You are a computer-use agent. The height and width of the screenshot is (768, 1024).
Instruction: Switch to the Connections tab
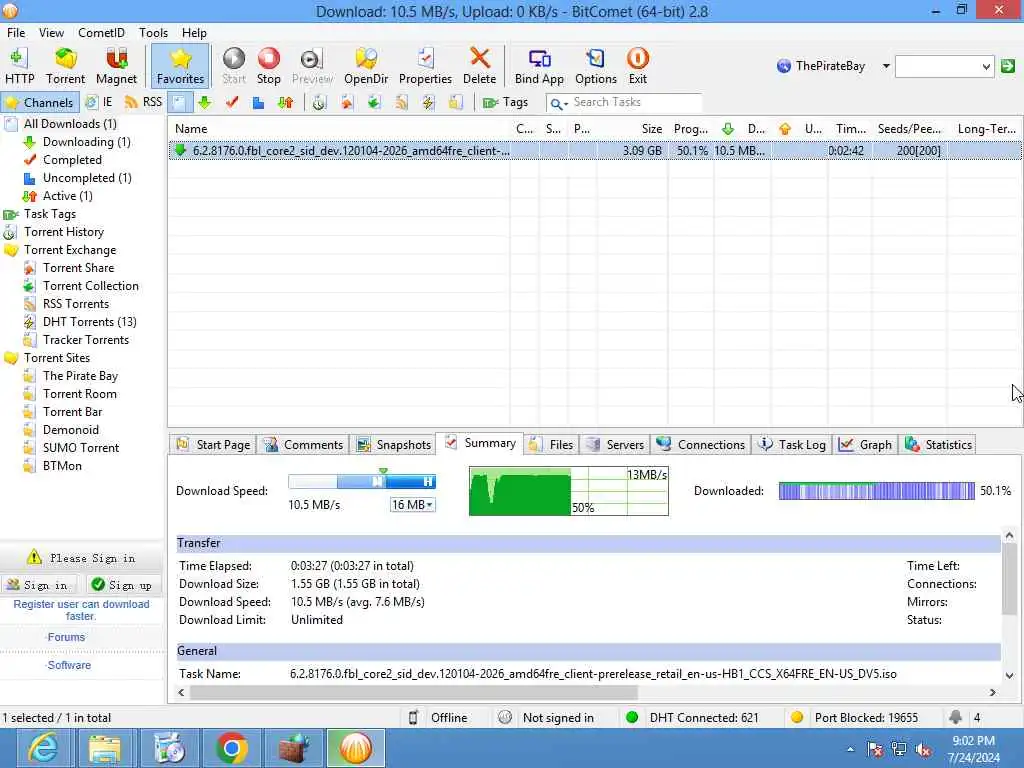tap(701, 445)
